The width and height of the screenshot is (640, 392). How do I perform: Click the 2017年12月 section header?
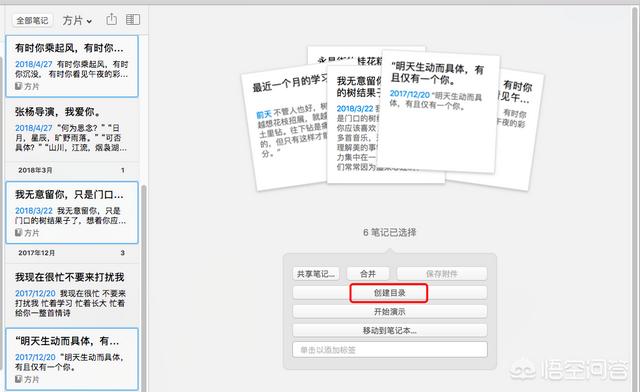point(72,253)
